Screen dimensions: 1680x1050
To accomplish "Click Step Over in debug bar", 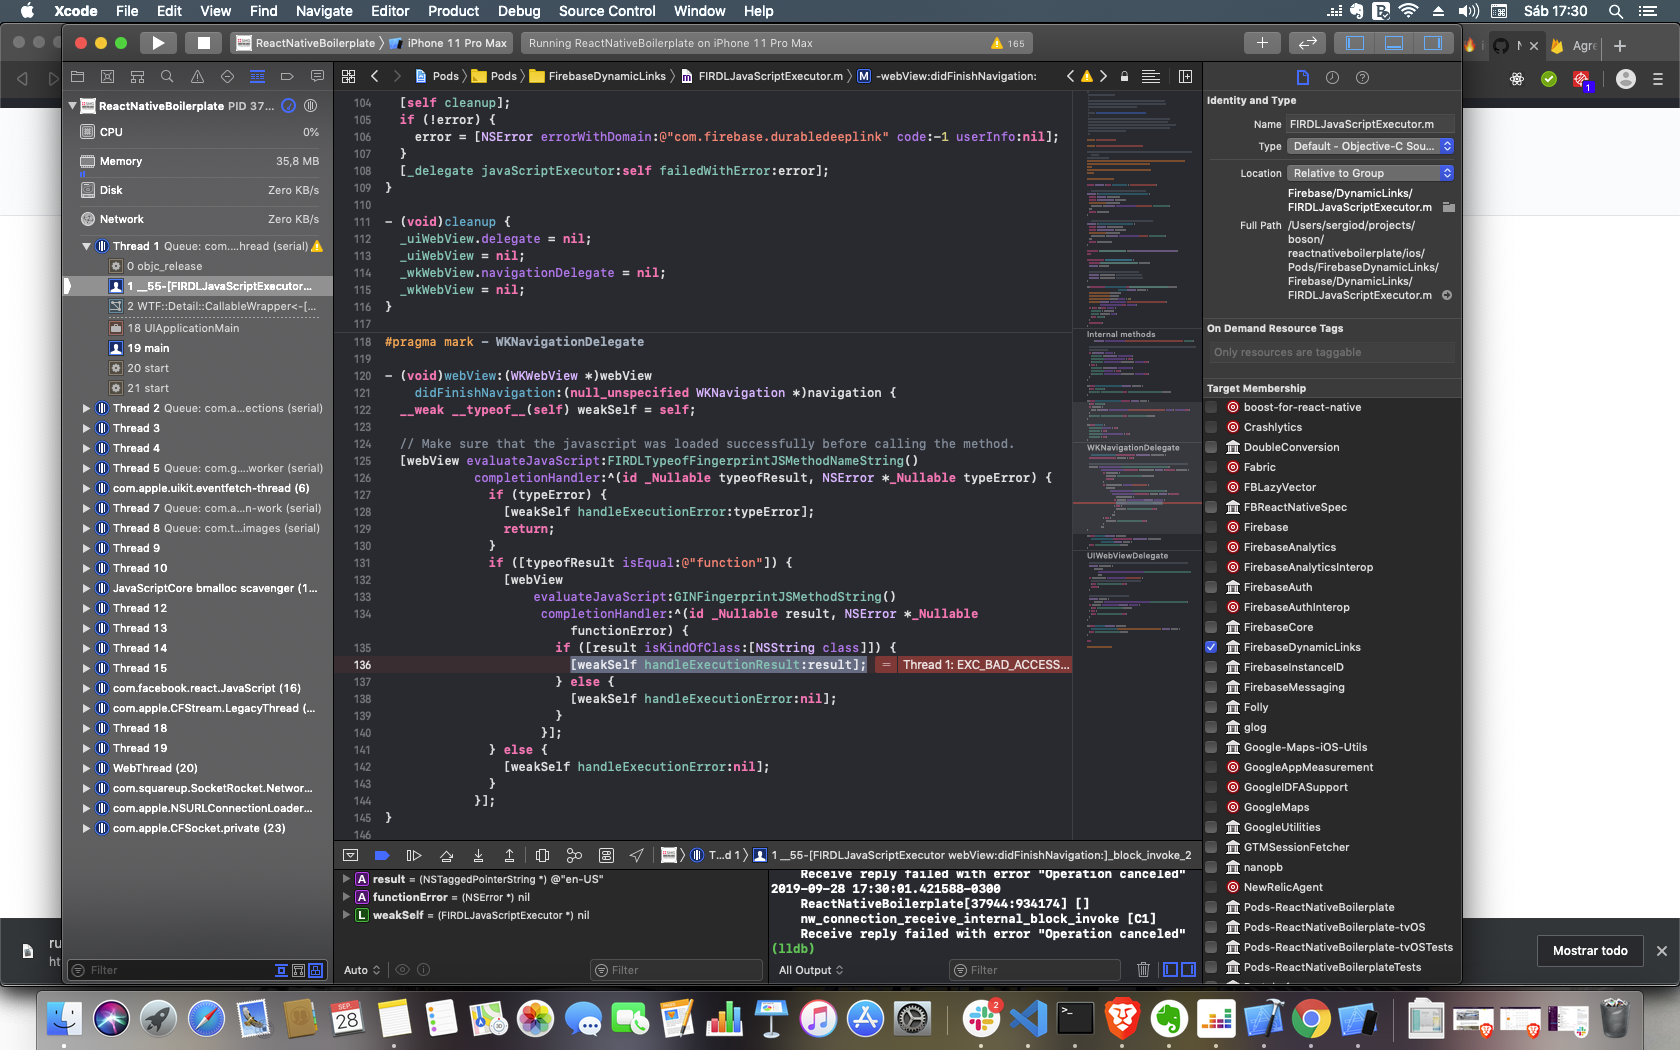I will click(x=446, y=856).
